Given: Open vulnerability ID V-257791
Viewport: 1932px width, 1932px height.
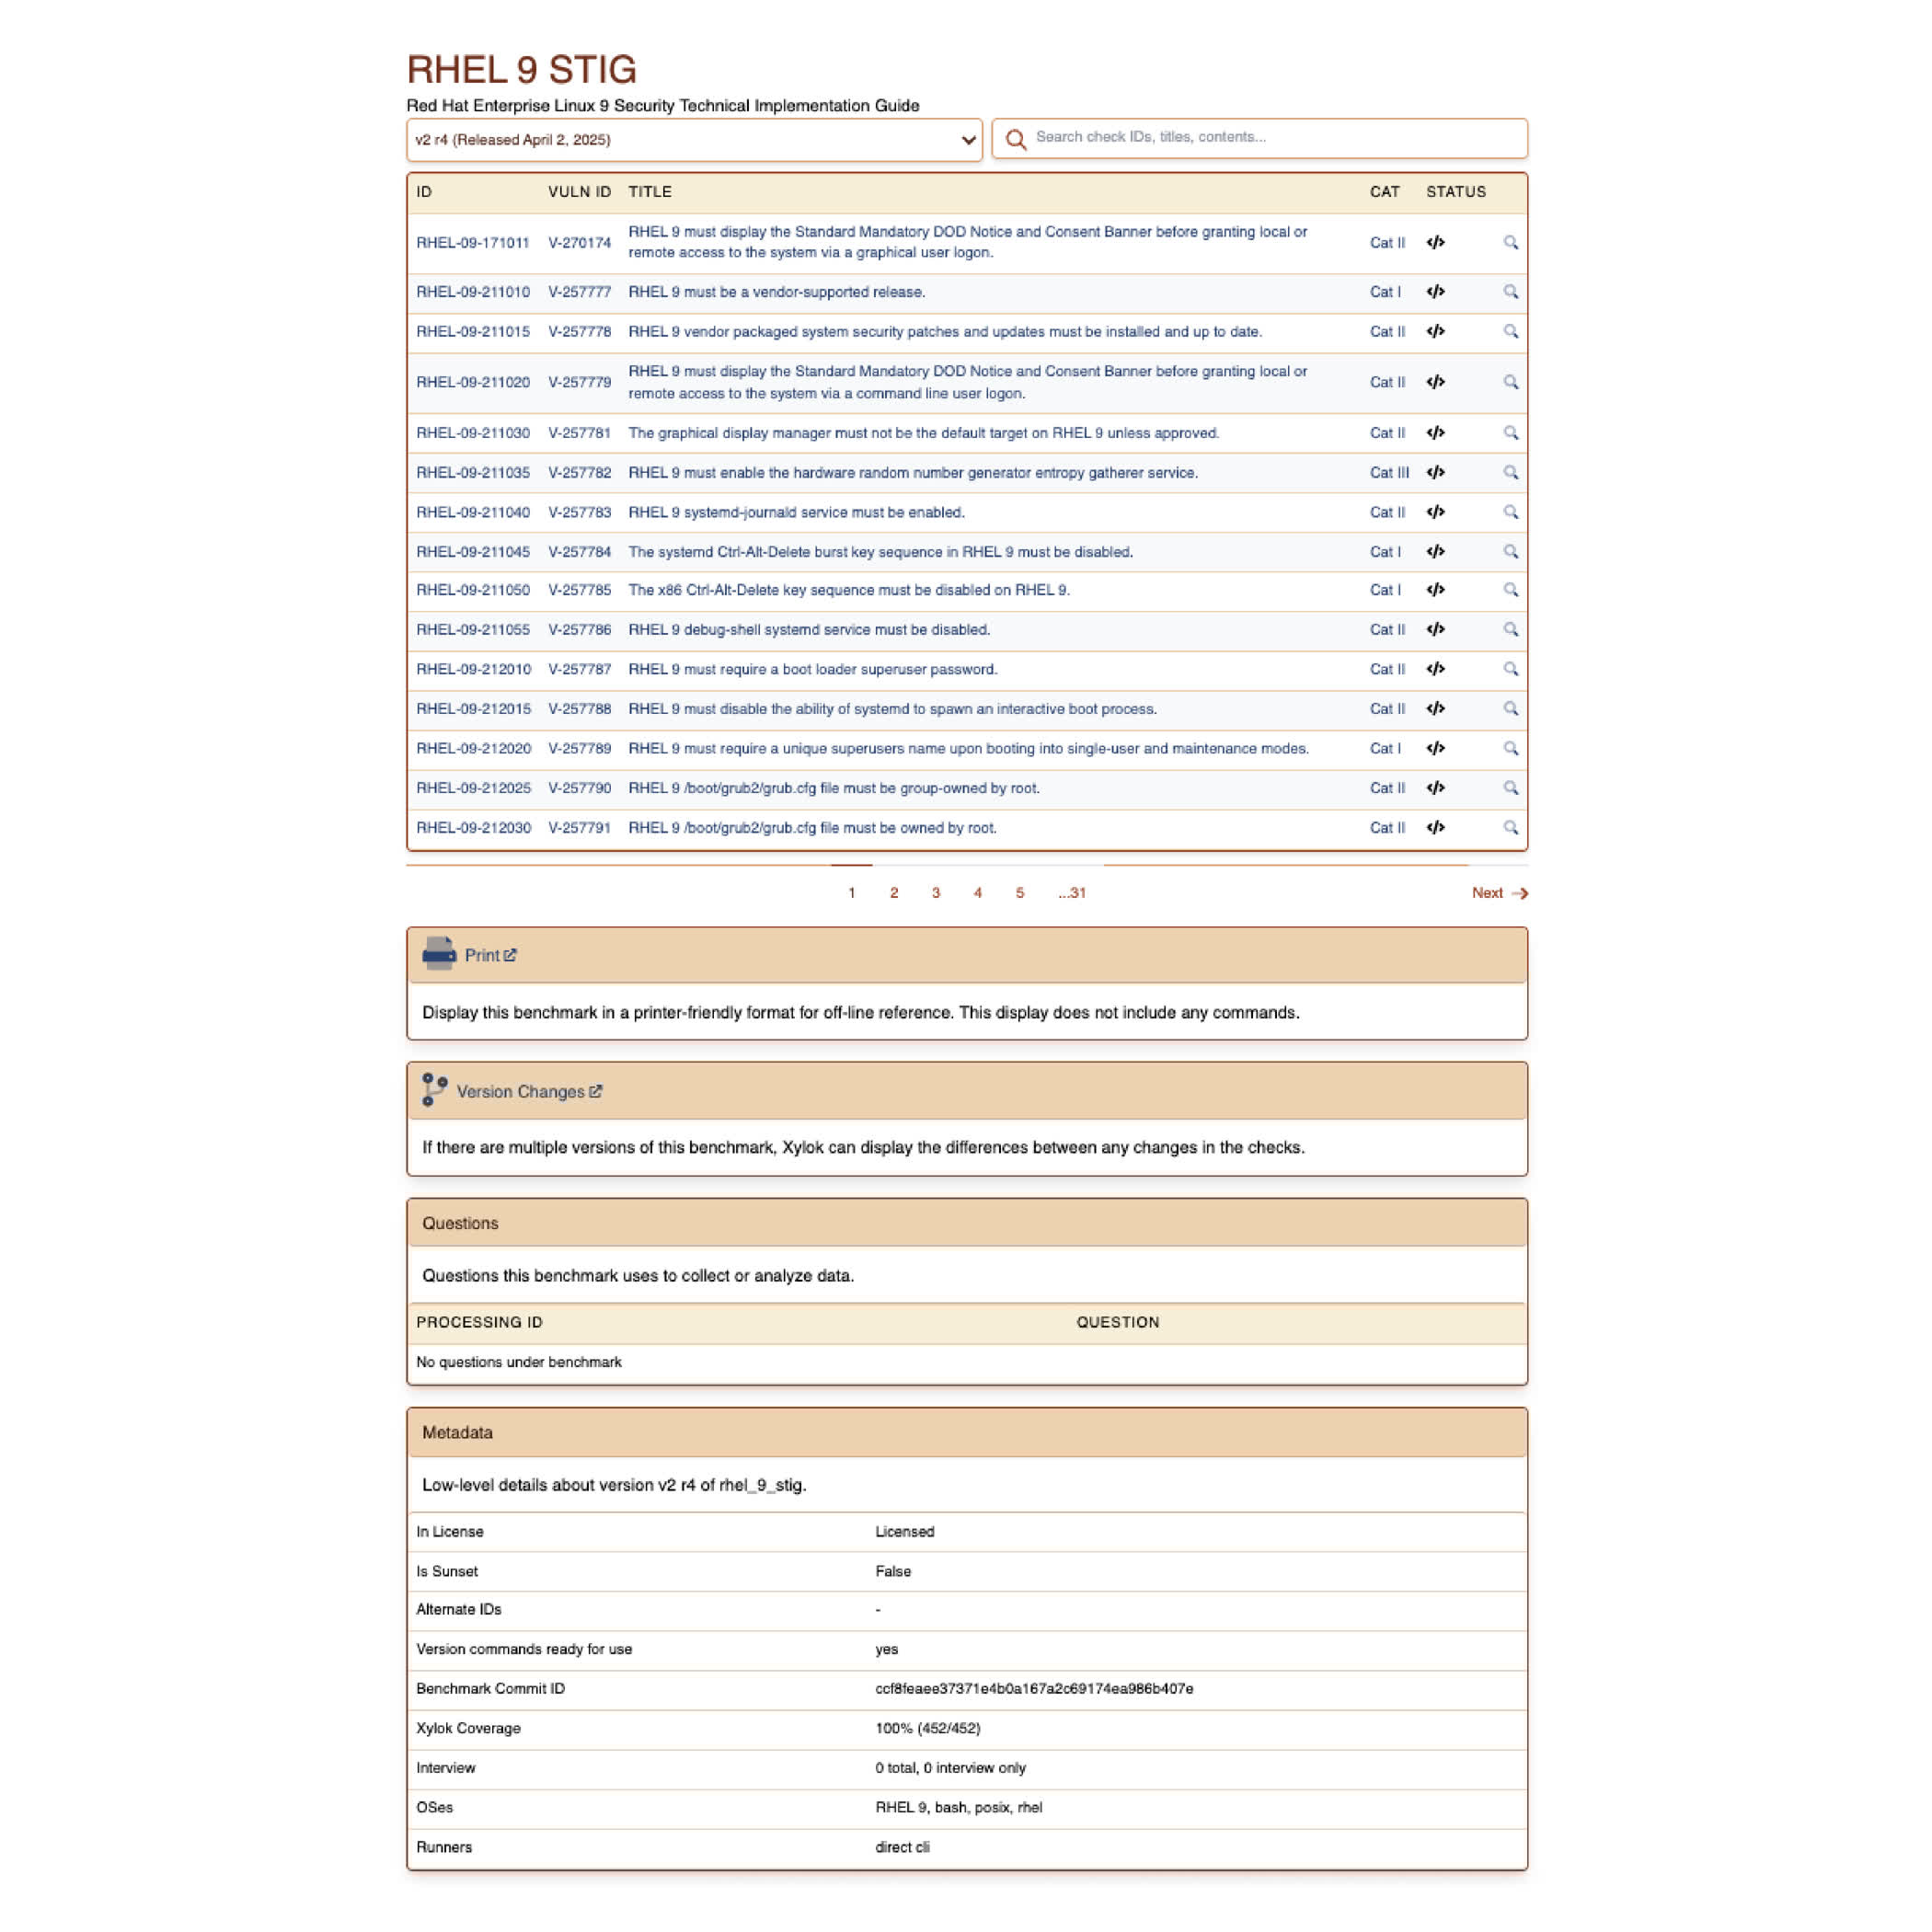Looking at the screenshot, I should pyautogui.click(x=579, y=827).
